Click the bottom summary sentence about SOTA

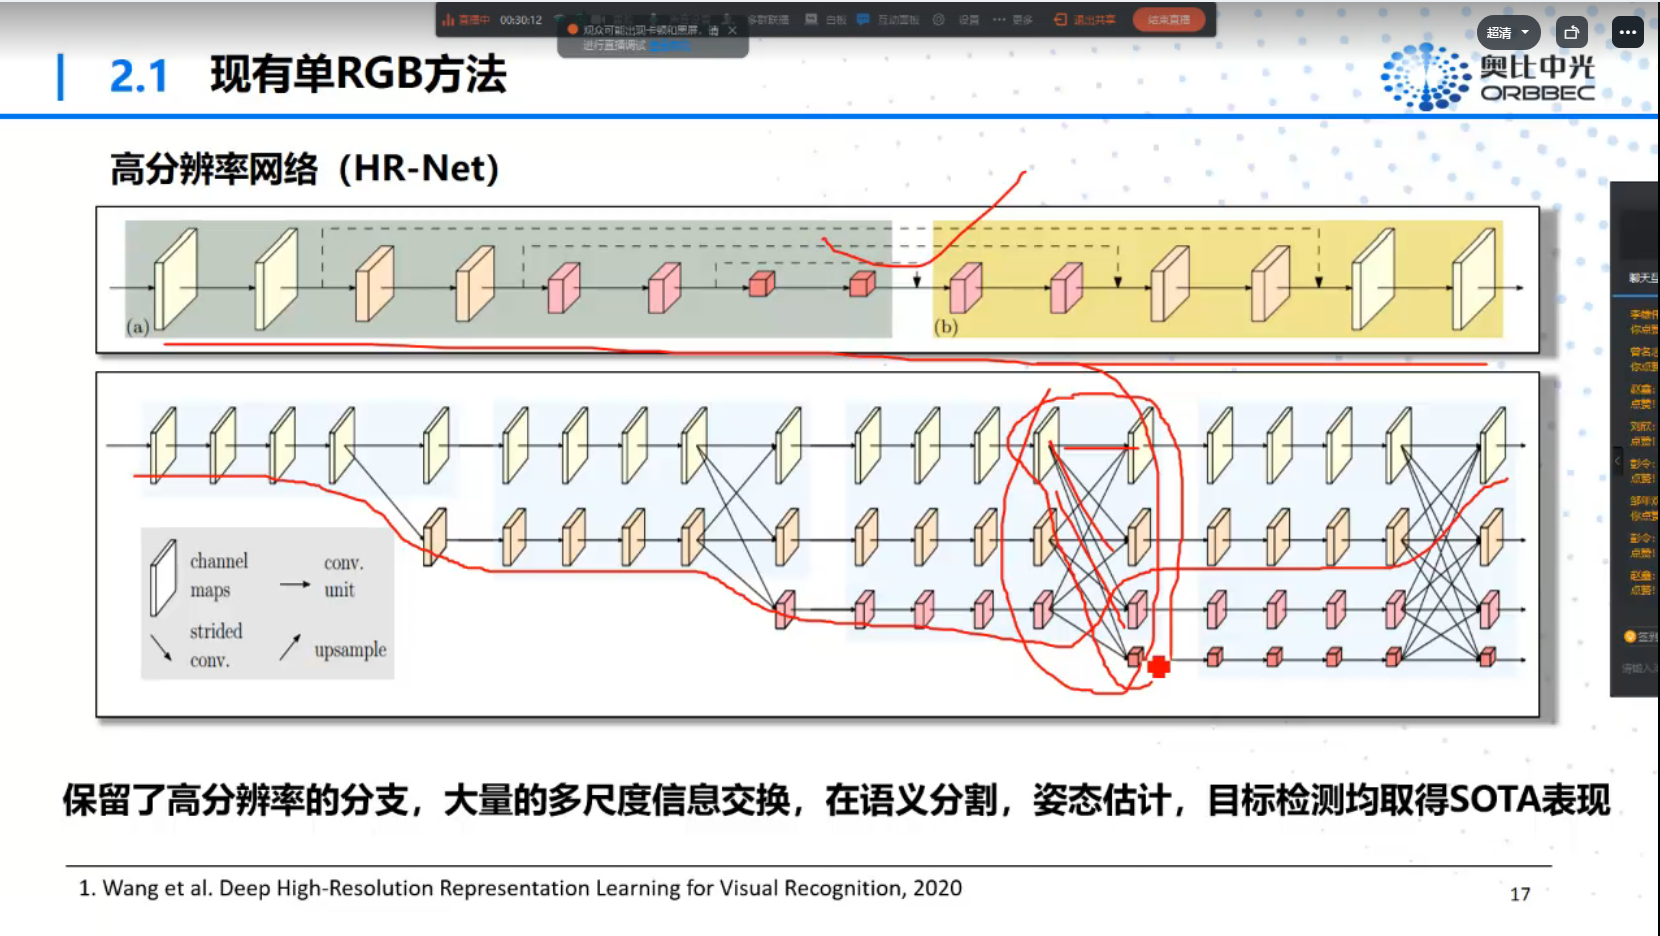836,800
